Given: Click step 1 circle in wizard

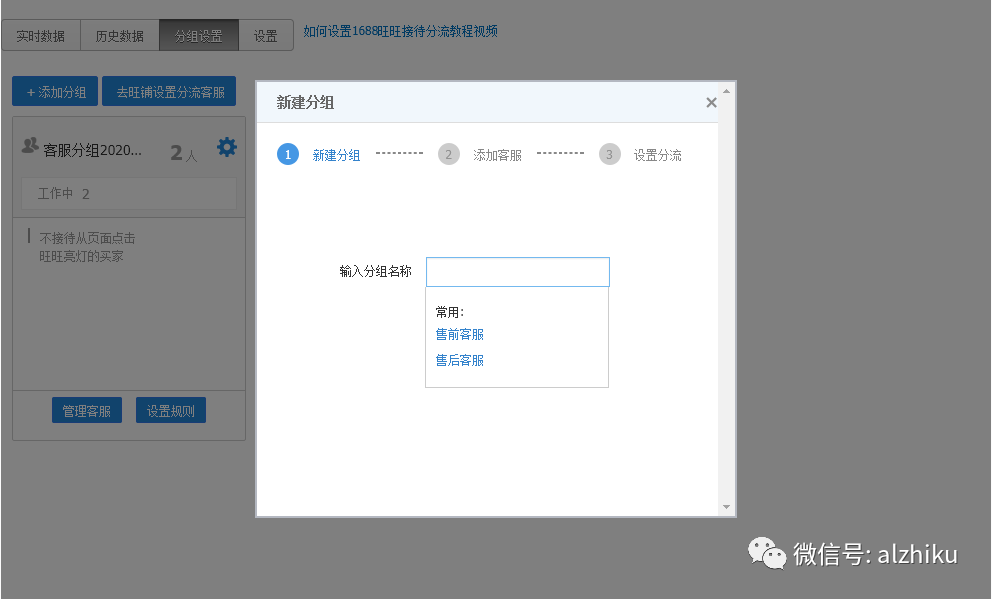Looking at the screenshot, I should click(288, 154).
